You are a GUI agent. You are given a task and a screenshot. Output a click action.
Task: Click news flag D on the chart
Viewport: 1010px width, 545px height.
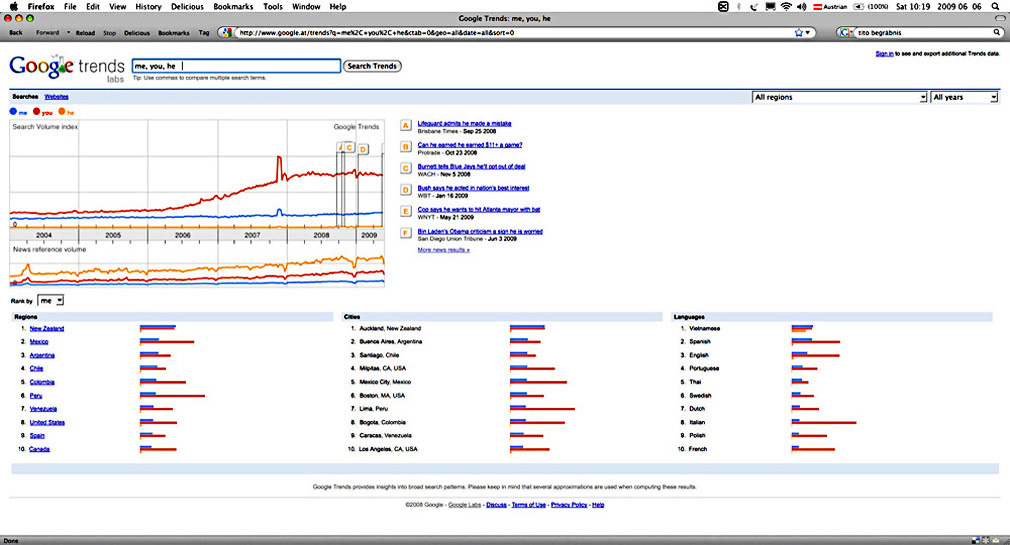[363, 149]
